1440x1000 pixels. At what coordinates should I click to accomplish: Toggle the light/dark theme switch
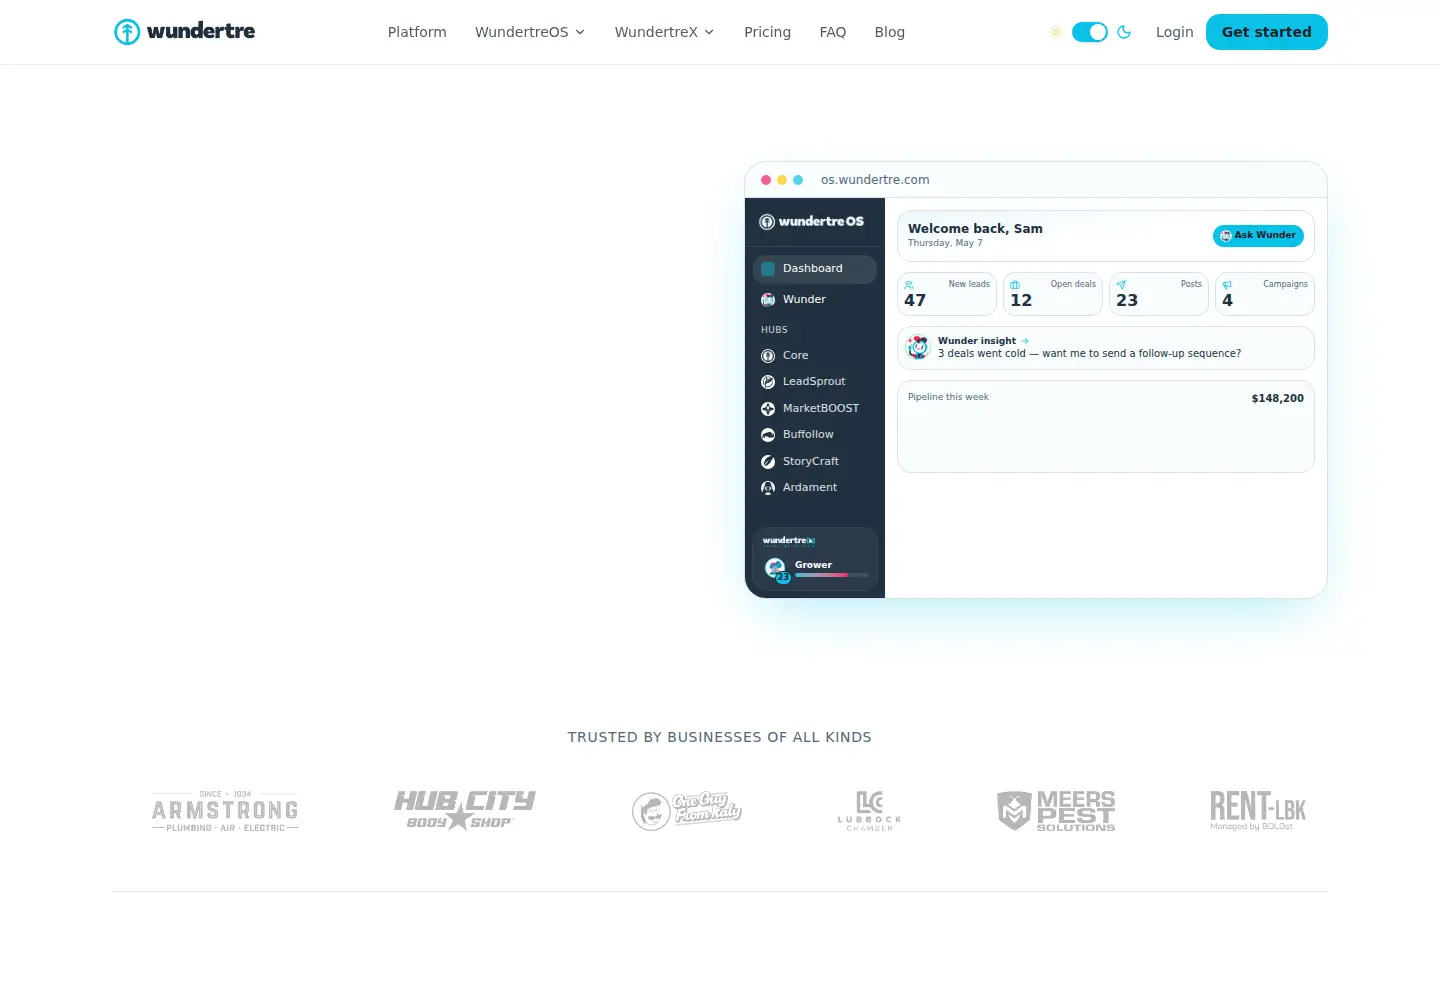click(x=1090, y=32)
